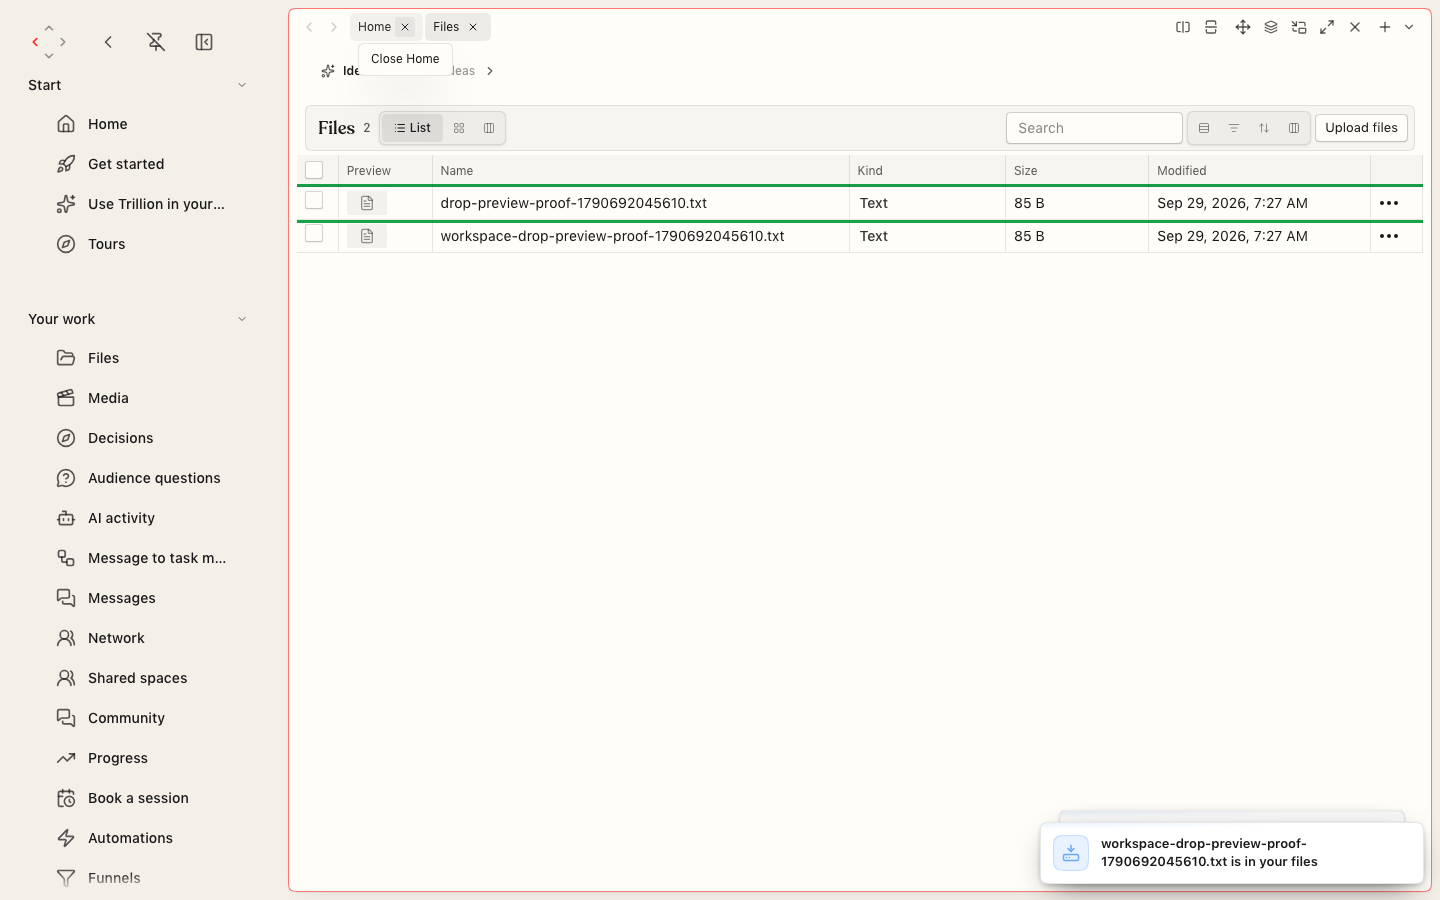Collapse the sidebar with the panel icon
The width and height of the screenshot is (1440, 900).
pyautogui.click(x=204, y=42)
